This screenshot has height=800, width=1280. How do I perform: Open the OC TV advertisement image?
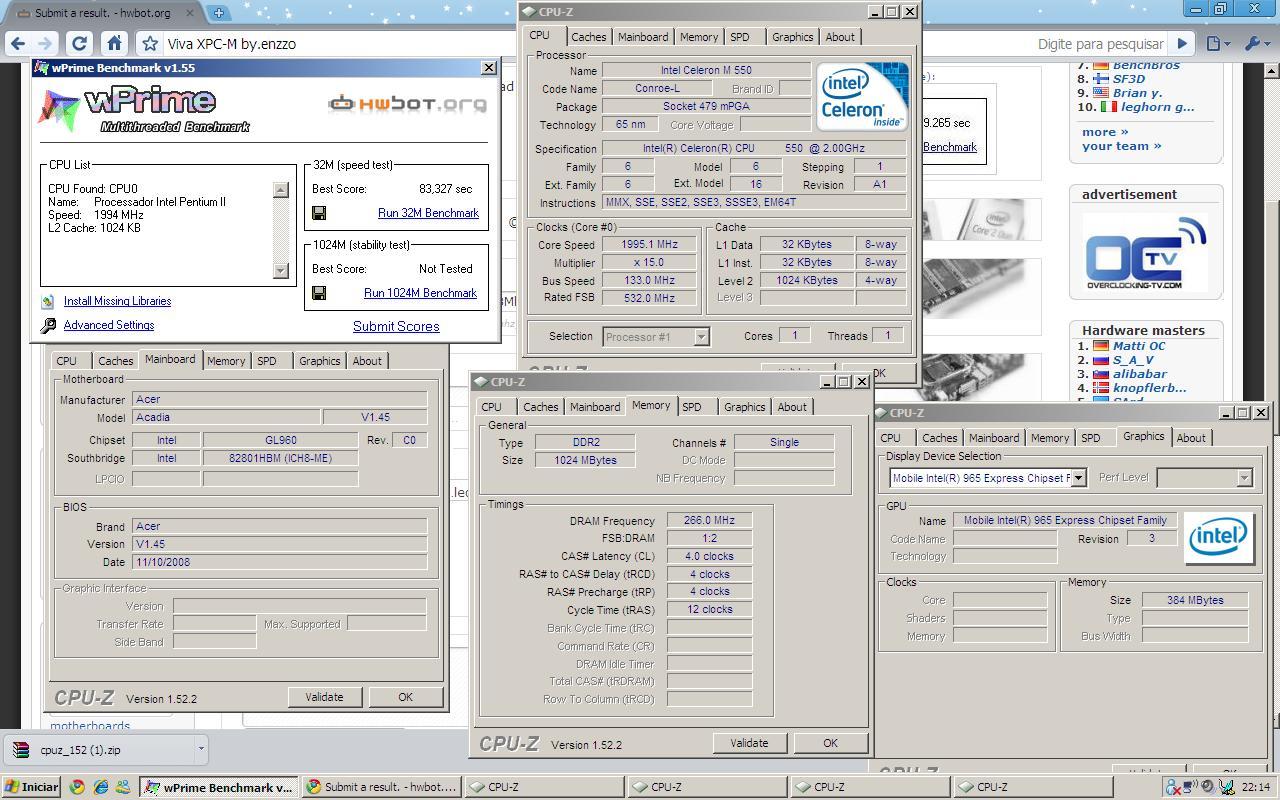[1145, 254]
